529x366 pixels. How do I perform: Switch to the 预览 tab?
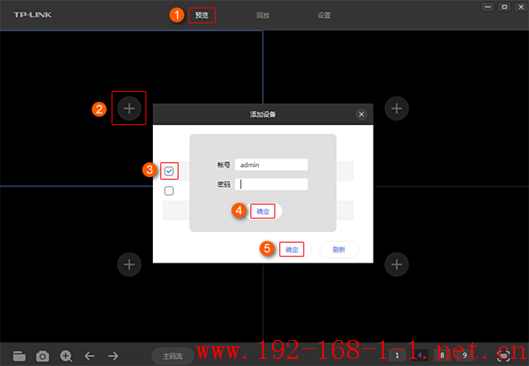202,15
